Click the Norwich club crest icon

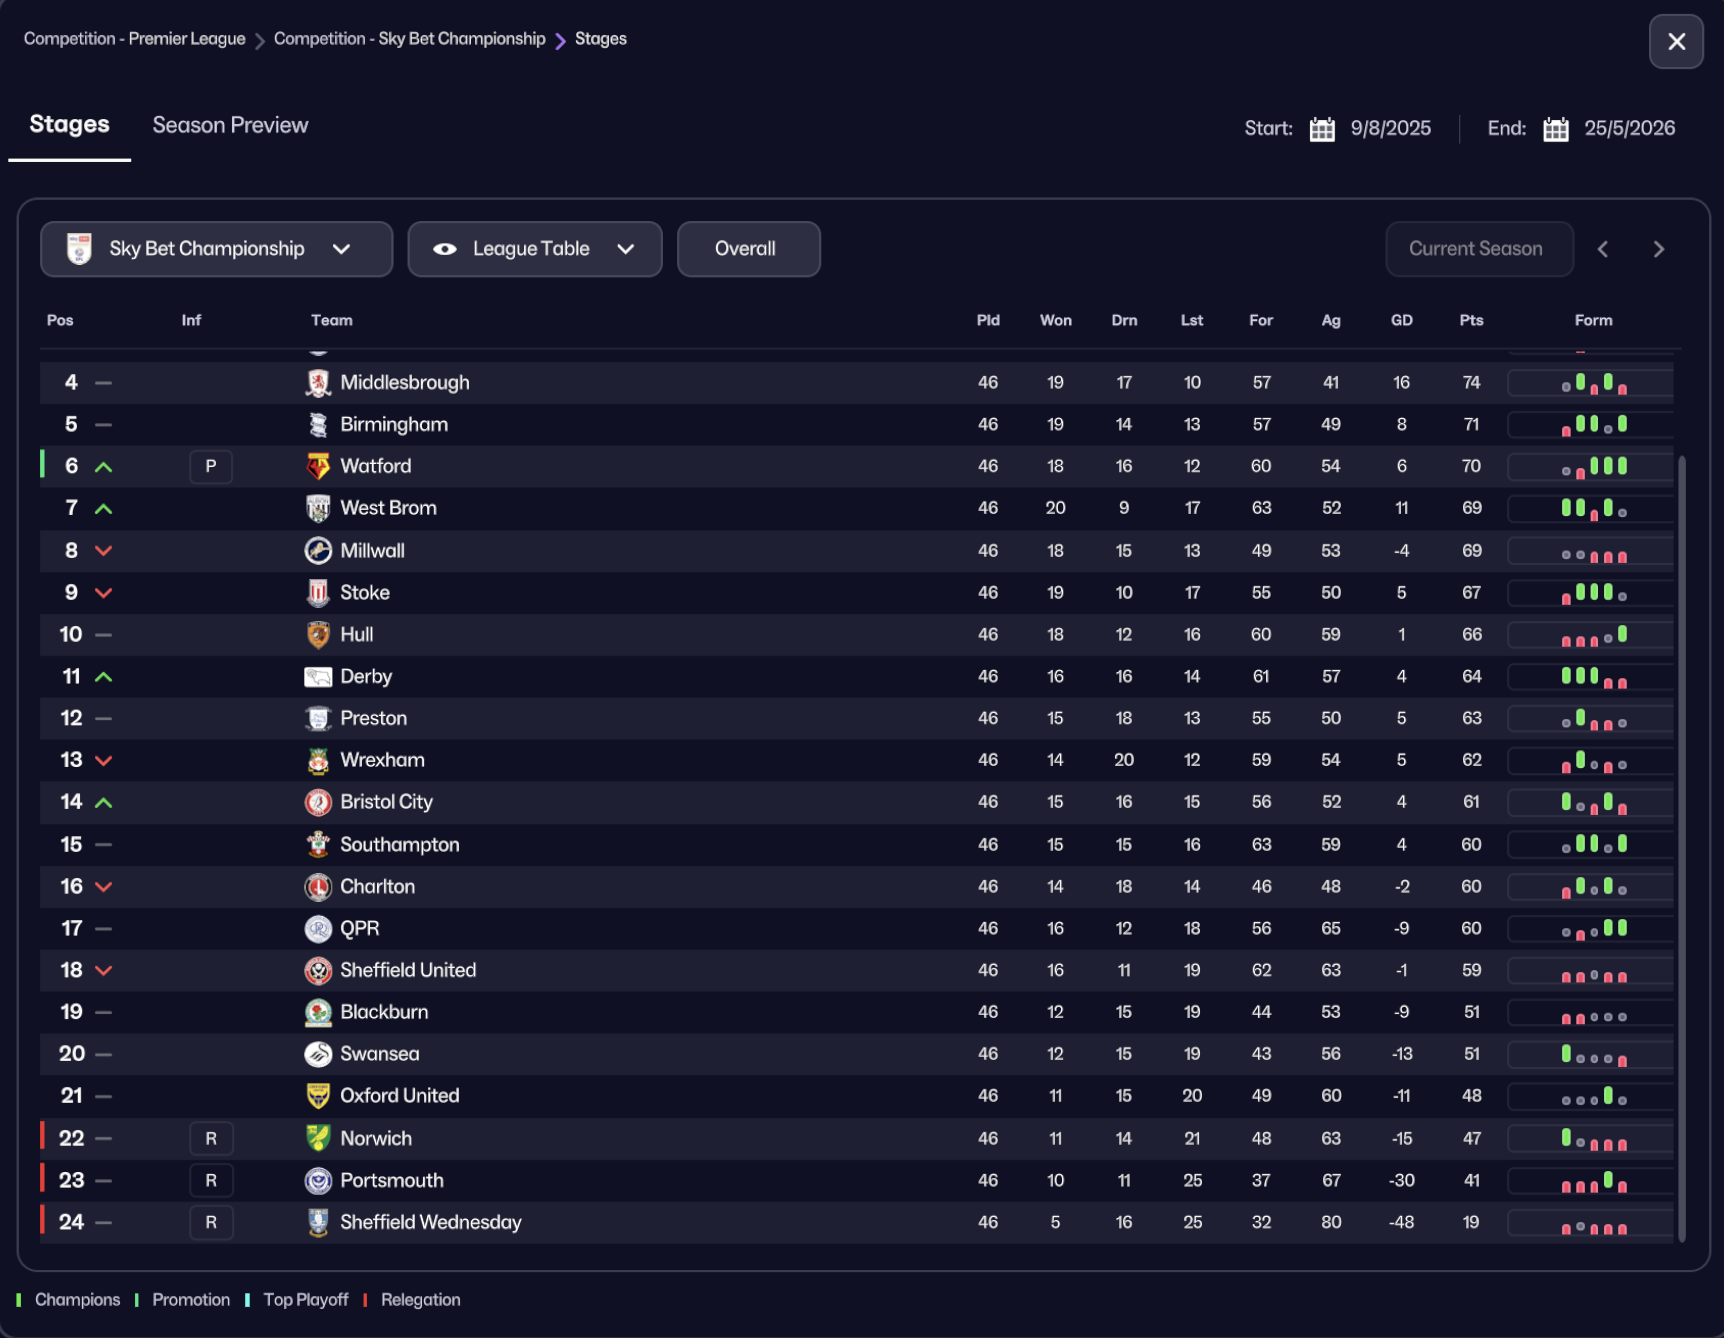click(318, 1138)
